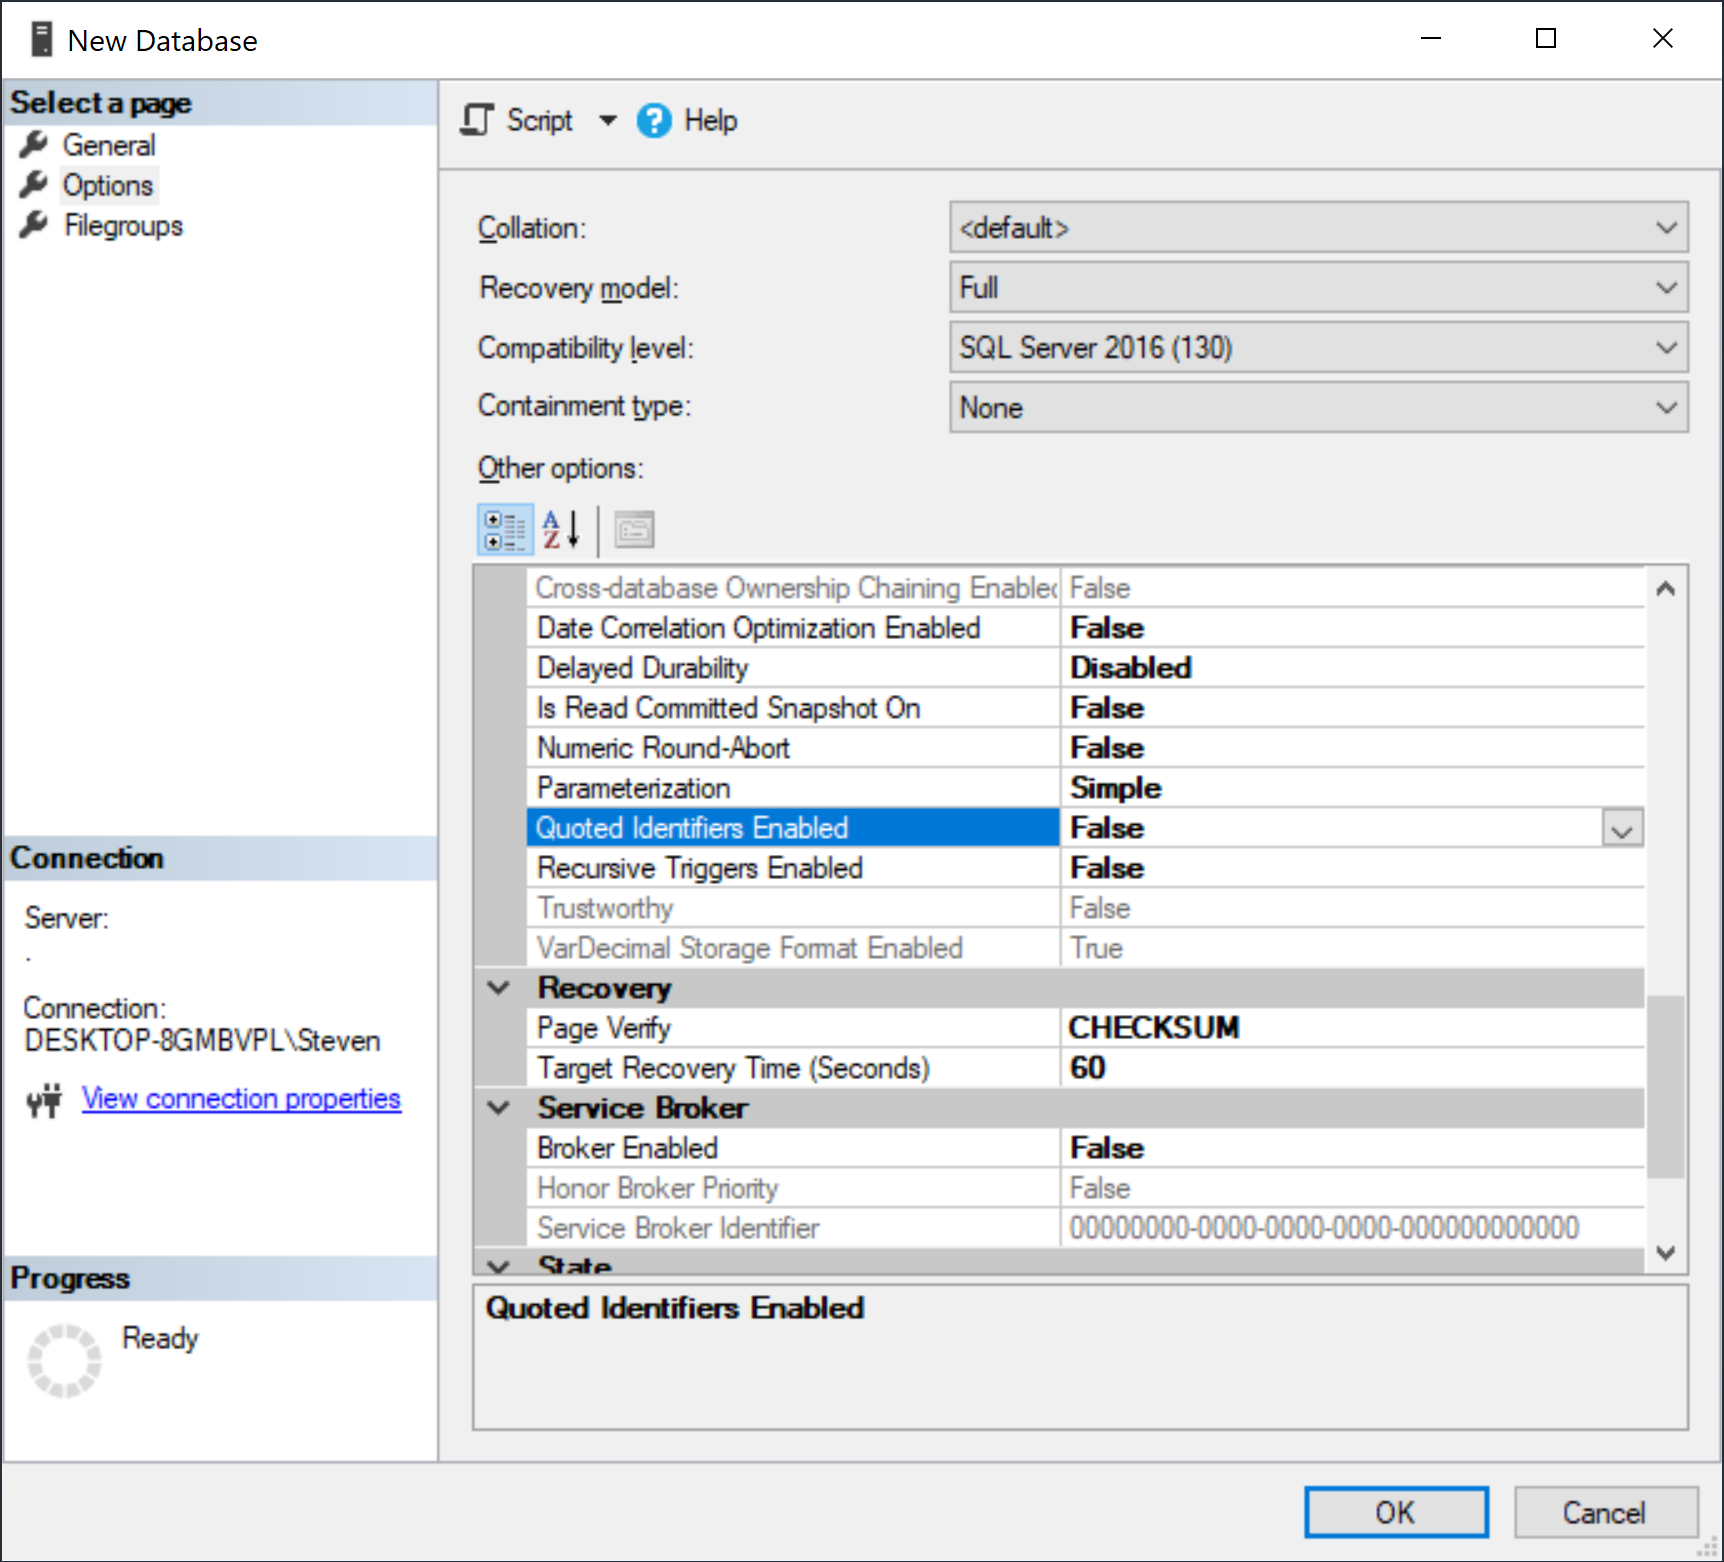Select the Categorized view icon
Viewport: 1724px width, 1562px height.
coord(504,529)
